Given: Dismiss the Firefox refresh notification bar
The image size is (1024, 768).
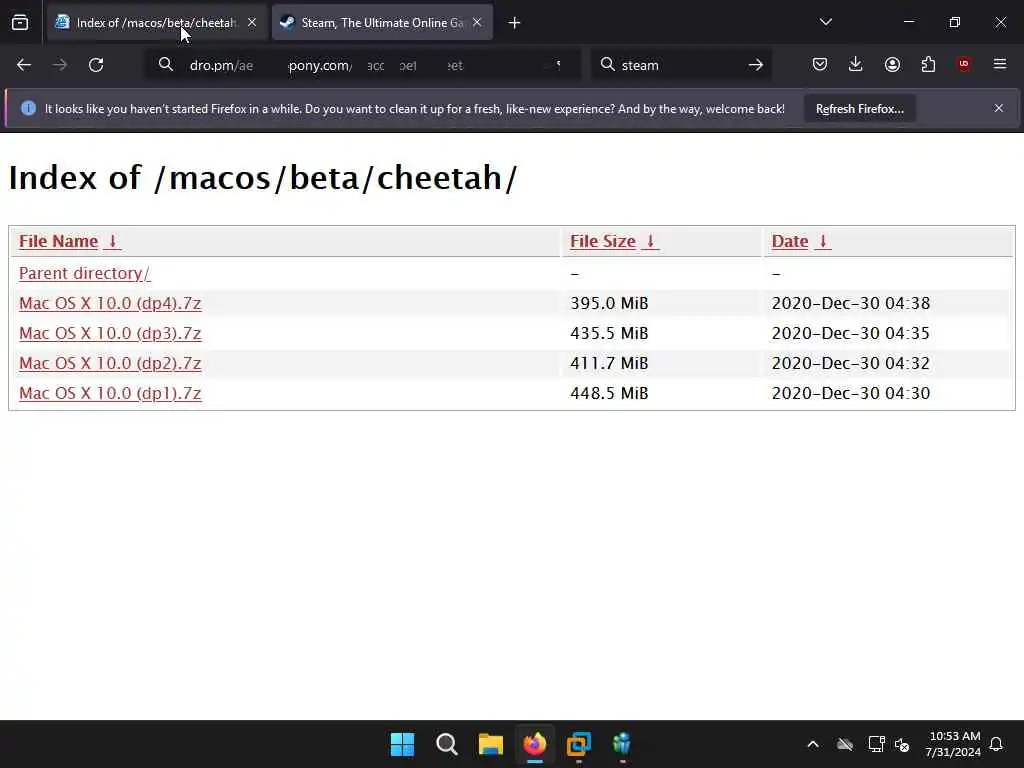Looking at the screenshot, I should pos(999,108).
